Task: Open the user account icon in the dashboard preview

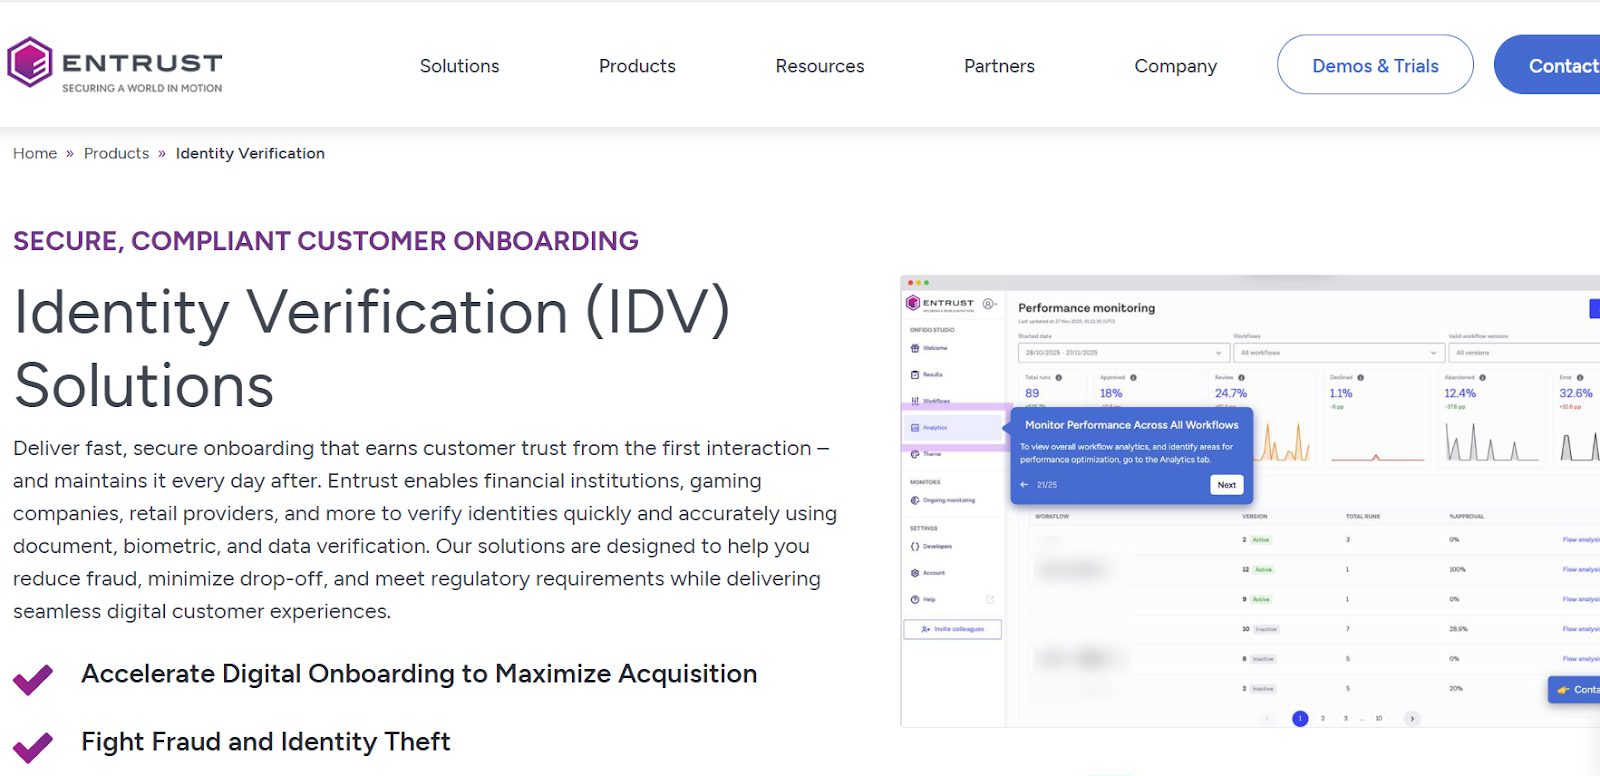Action: (x=989, y=303)
